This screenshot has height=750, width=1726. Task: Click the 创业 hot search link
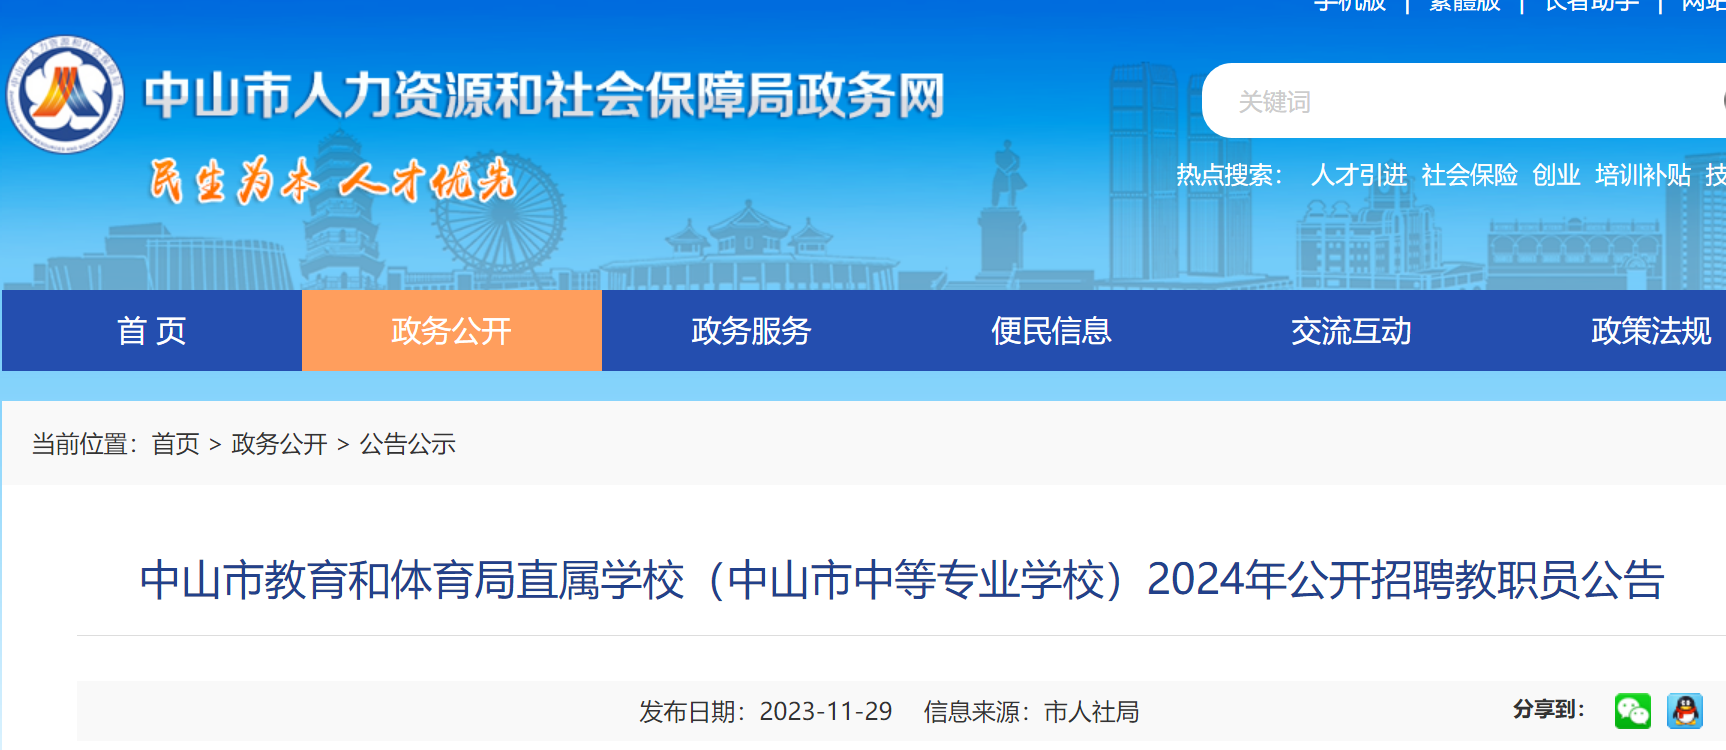(1556, 175)
